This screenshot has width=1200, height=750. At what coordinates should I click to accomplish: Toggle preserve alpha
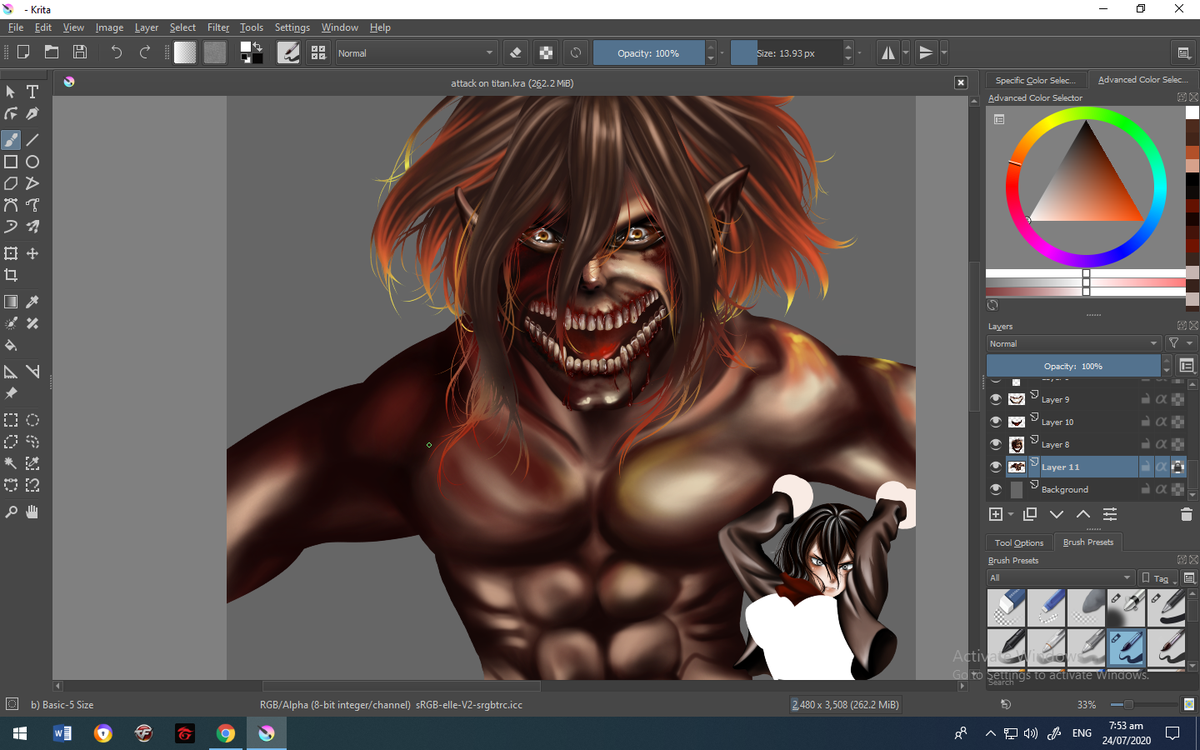546,52
